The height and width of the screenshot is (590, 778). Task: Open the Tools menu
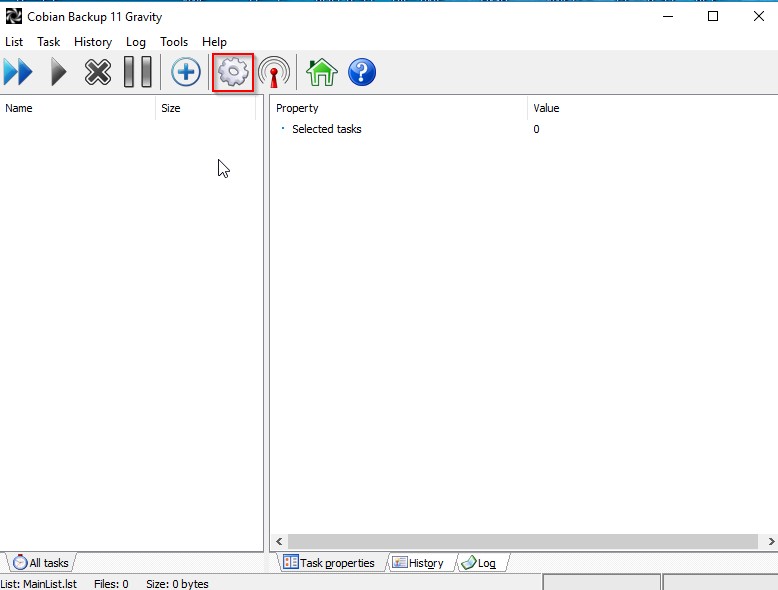(174, 42)
